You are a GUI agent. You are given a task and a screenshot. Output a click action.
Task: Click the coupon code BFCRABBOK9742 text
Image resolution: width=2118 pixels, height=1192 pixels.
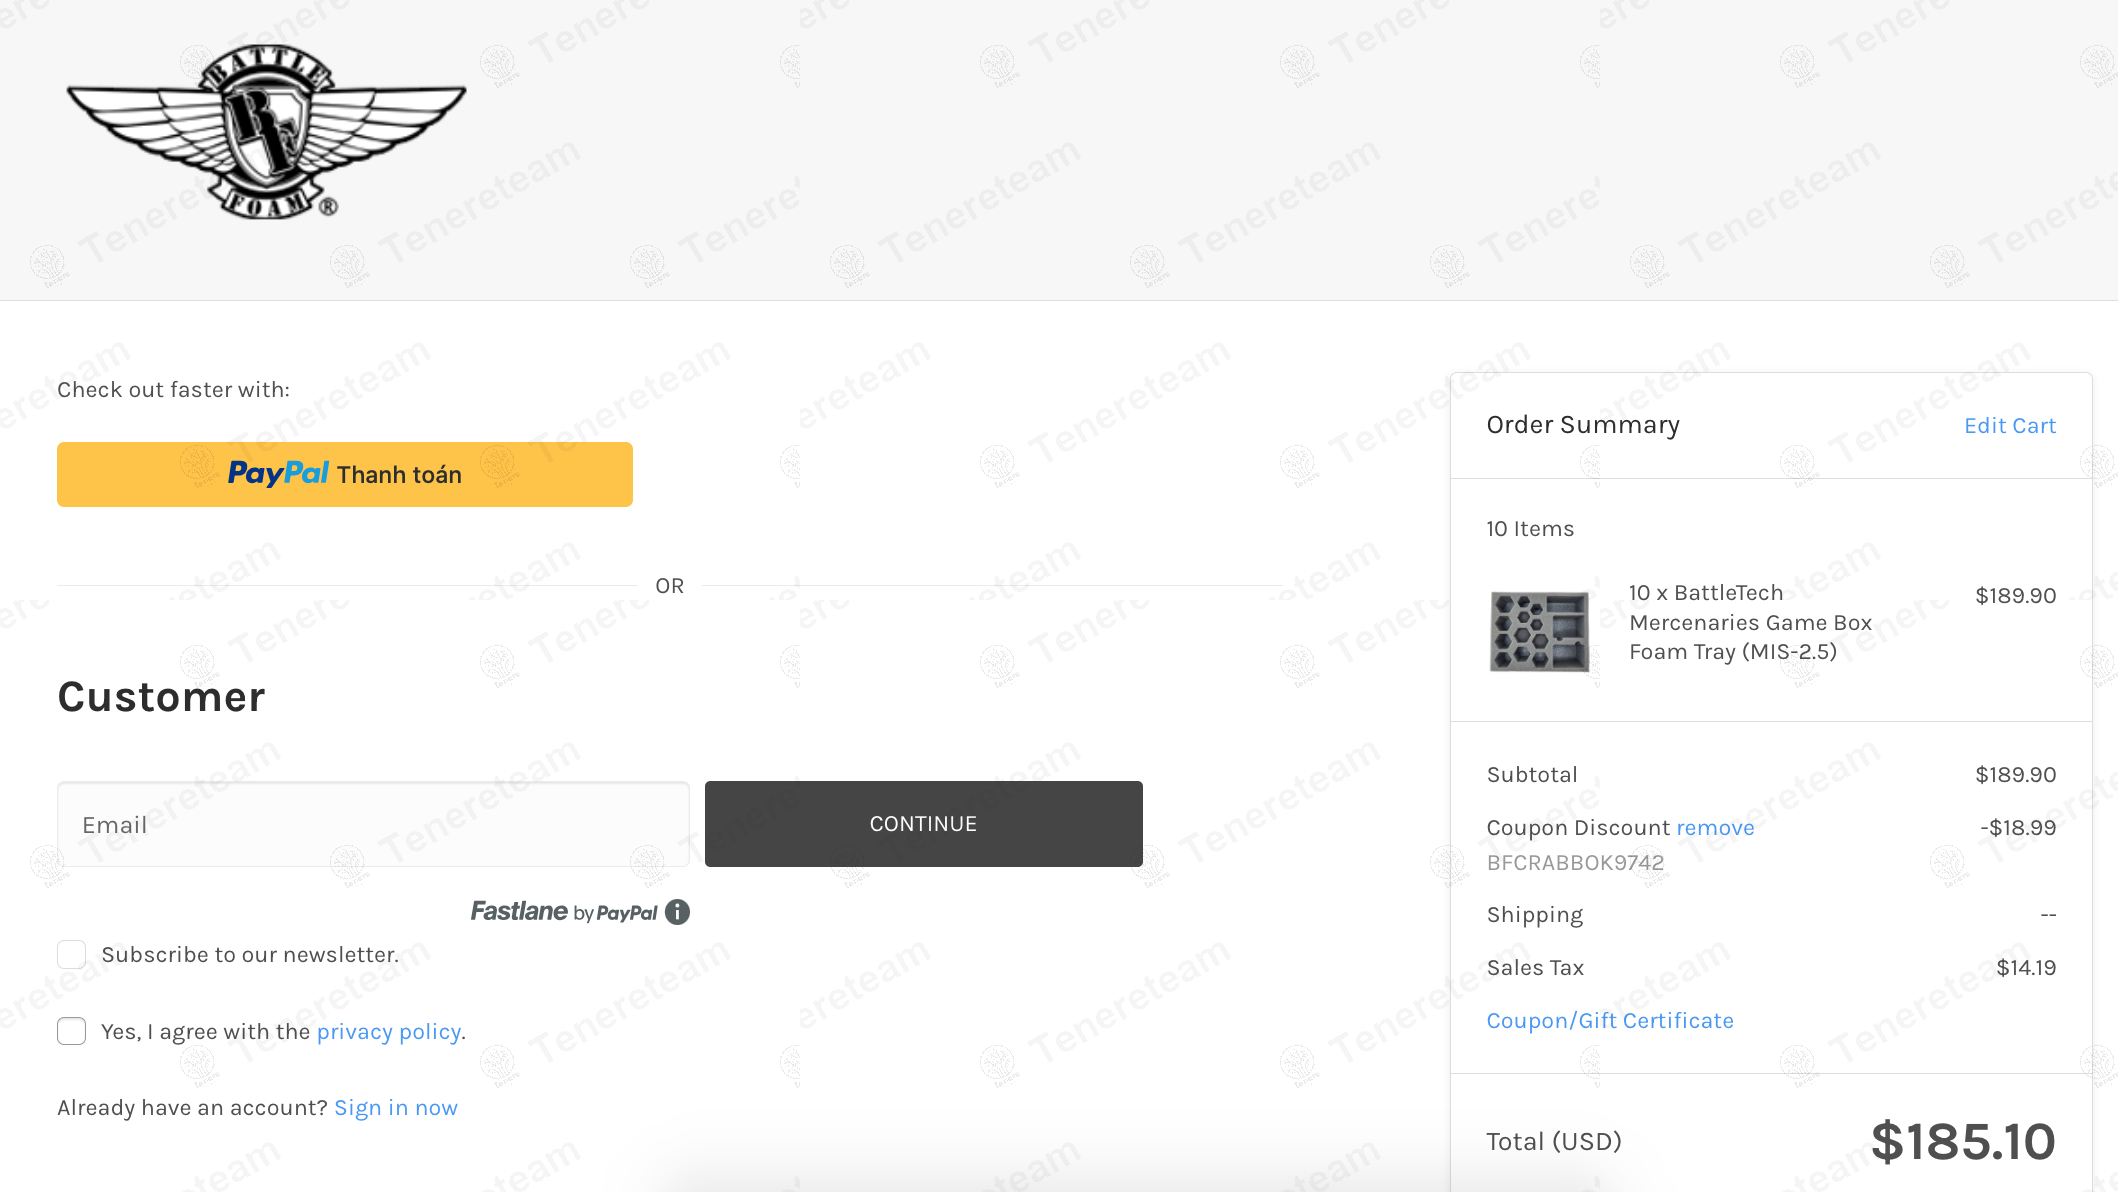pyautogui.click(x=1575, y=863)
